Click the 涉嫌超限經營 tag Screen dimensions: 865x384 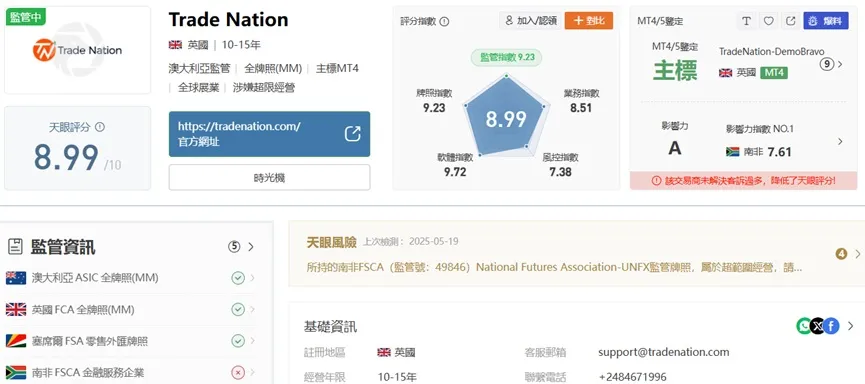point(264,88)
